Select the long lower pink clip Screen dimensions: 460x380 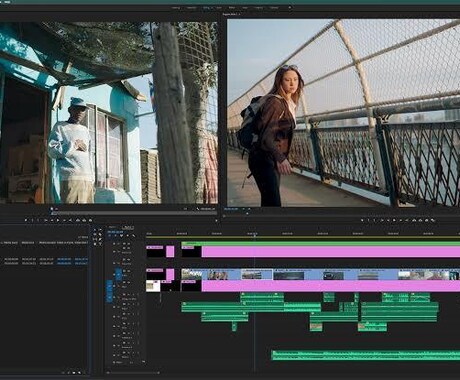331,286
